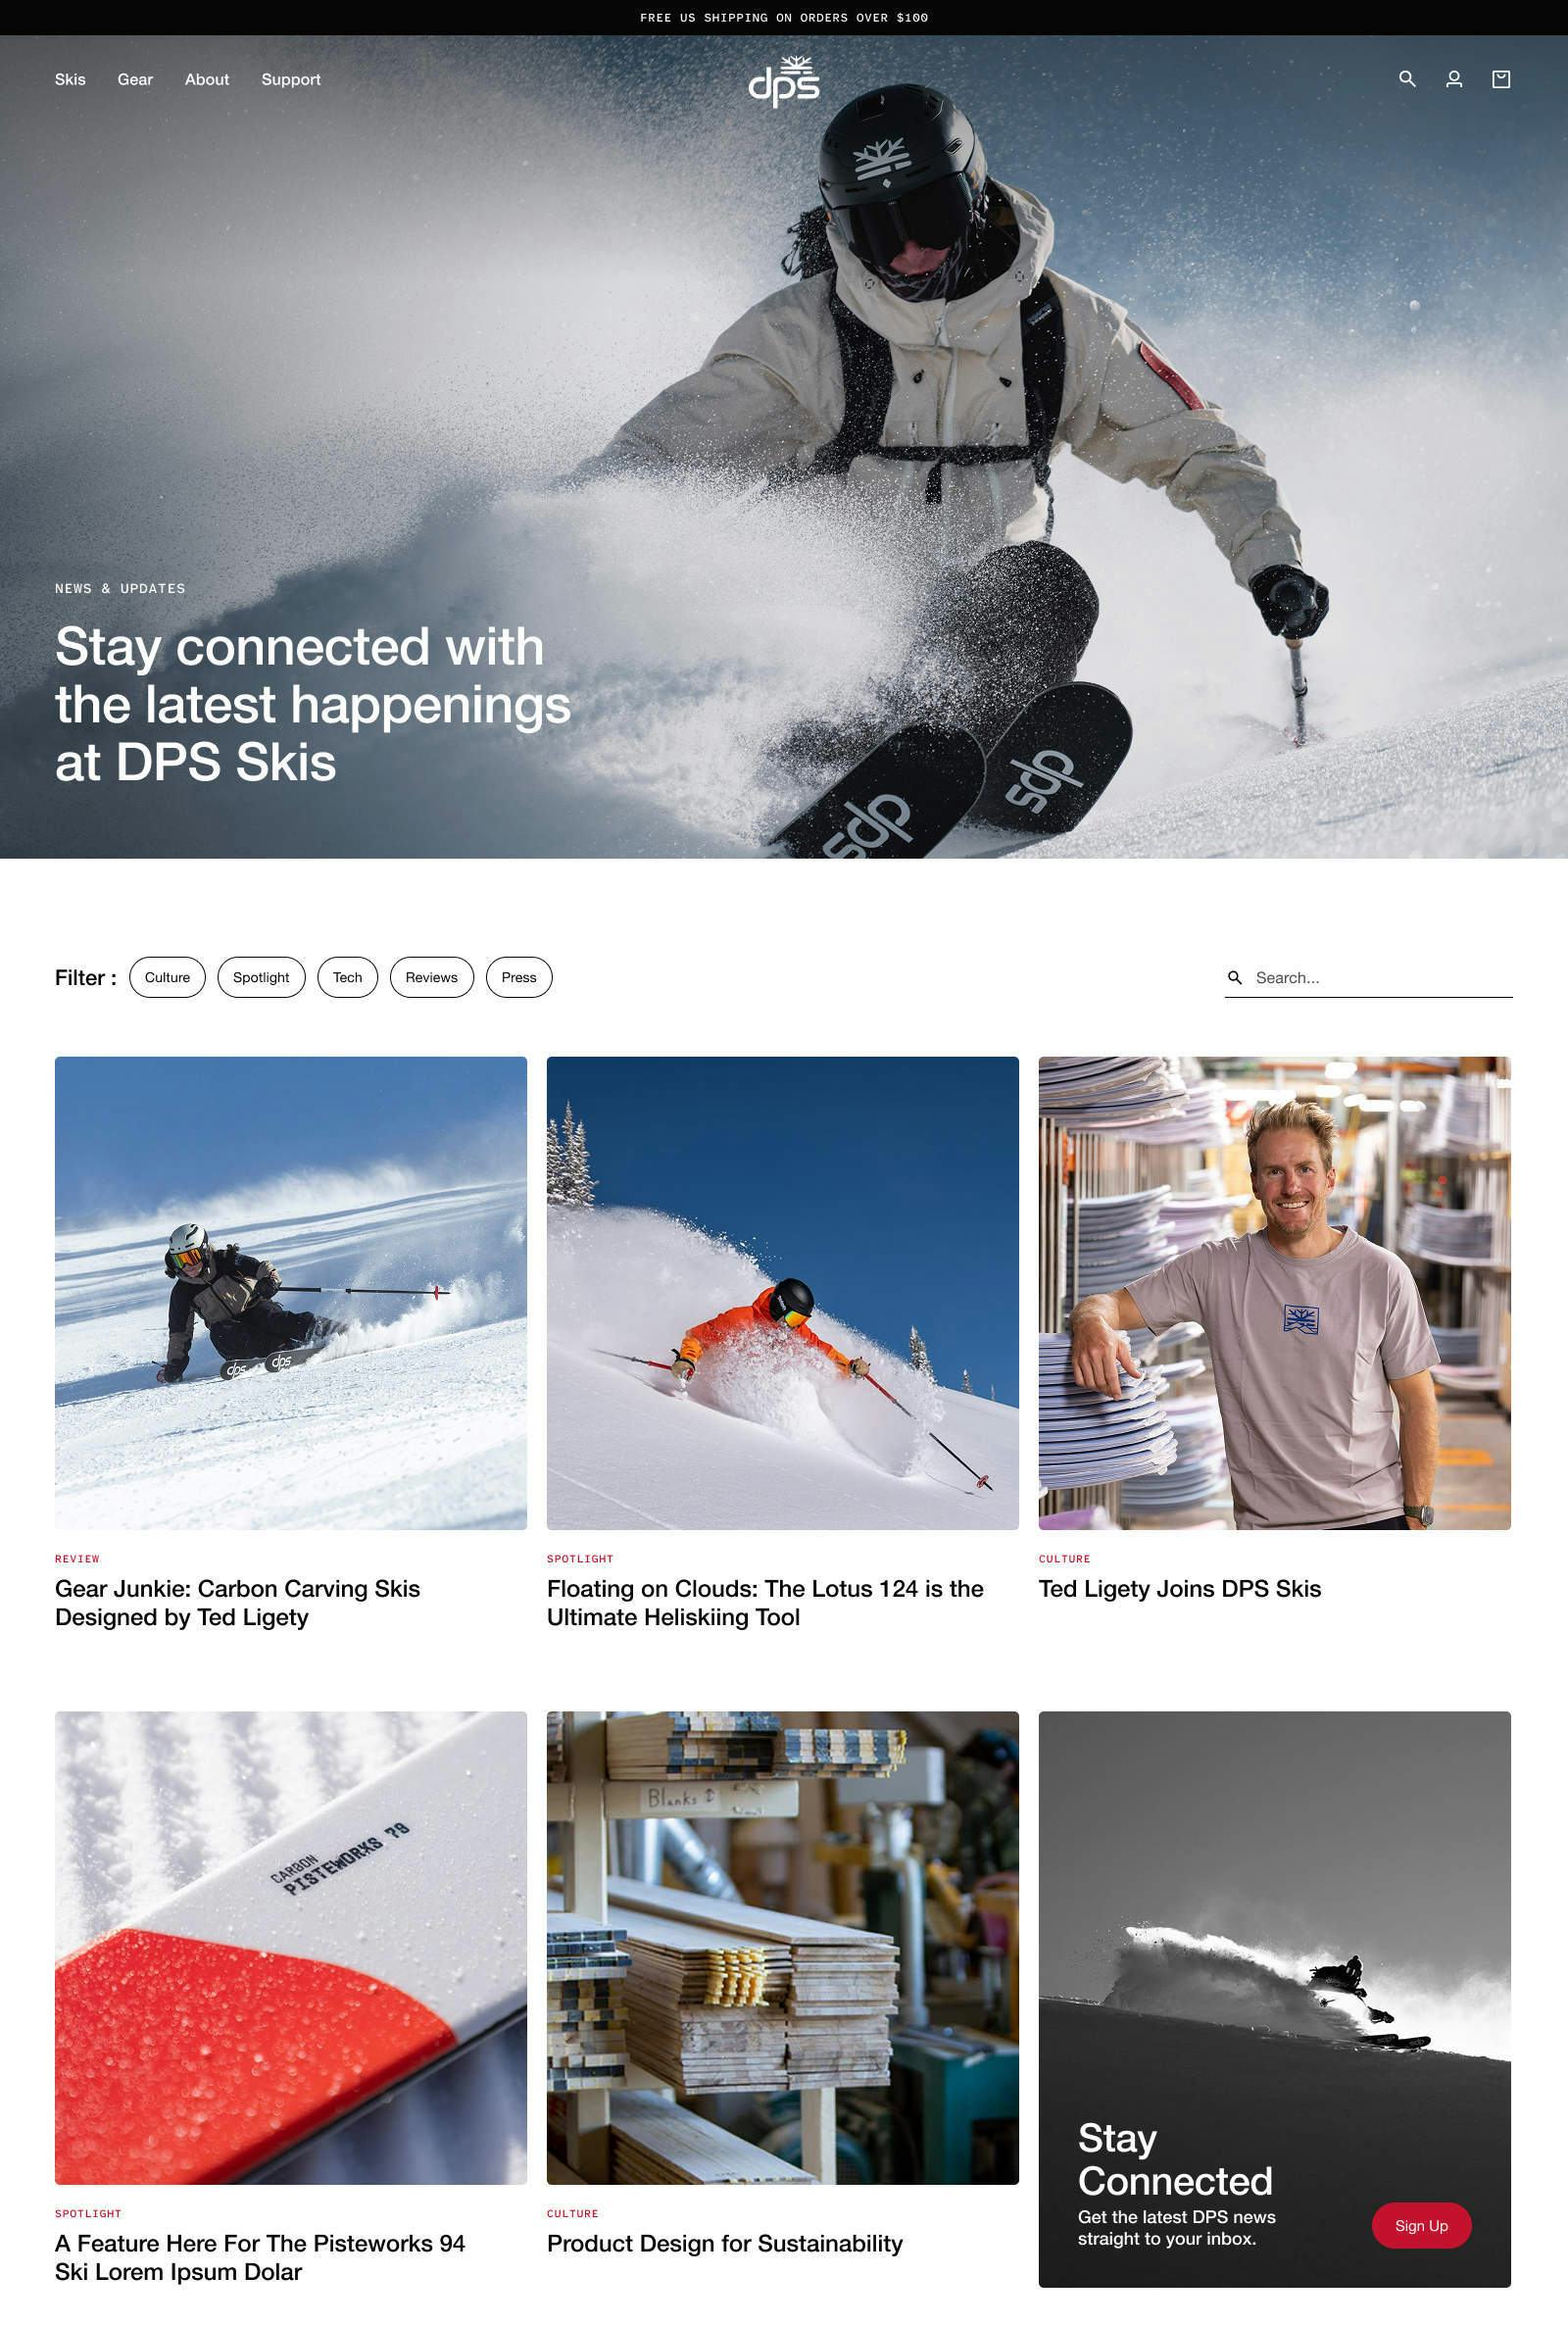Screen dimensions: 1568x2326
Task: Open the account profile icon
Action: (x=1454, y=79)
